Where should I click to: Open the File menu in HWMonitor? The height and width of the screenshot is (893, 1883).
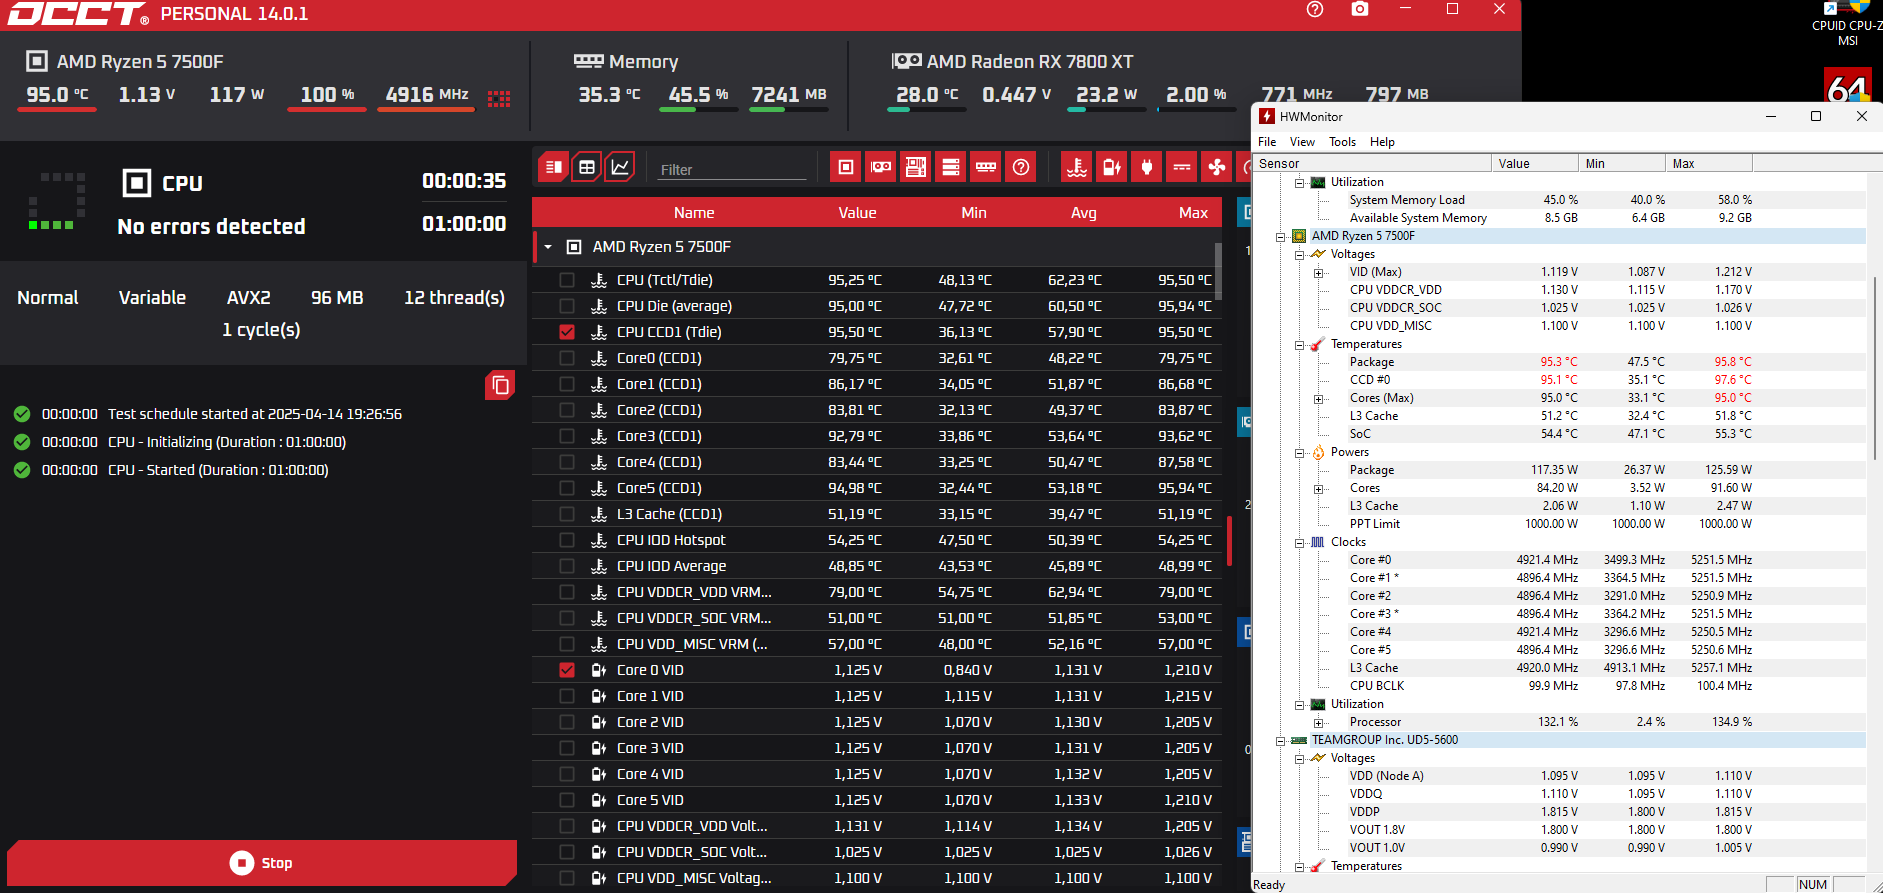[x=1267, y=142]
